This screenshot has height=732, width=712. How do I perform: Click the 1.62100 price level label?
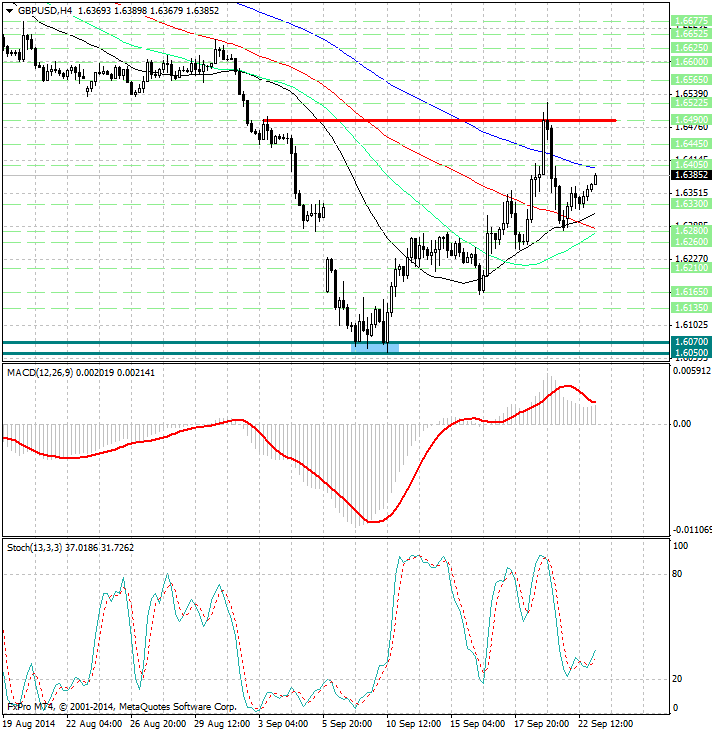coord(691,268)
